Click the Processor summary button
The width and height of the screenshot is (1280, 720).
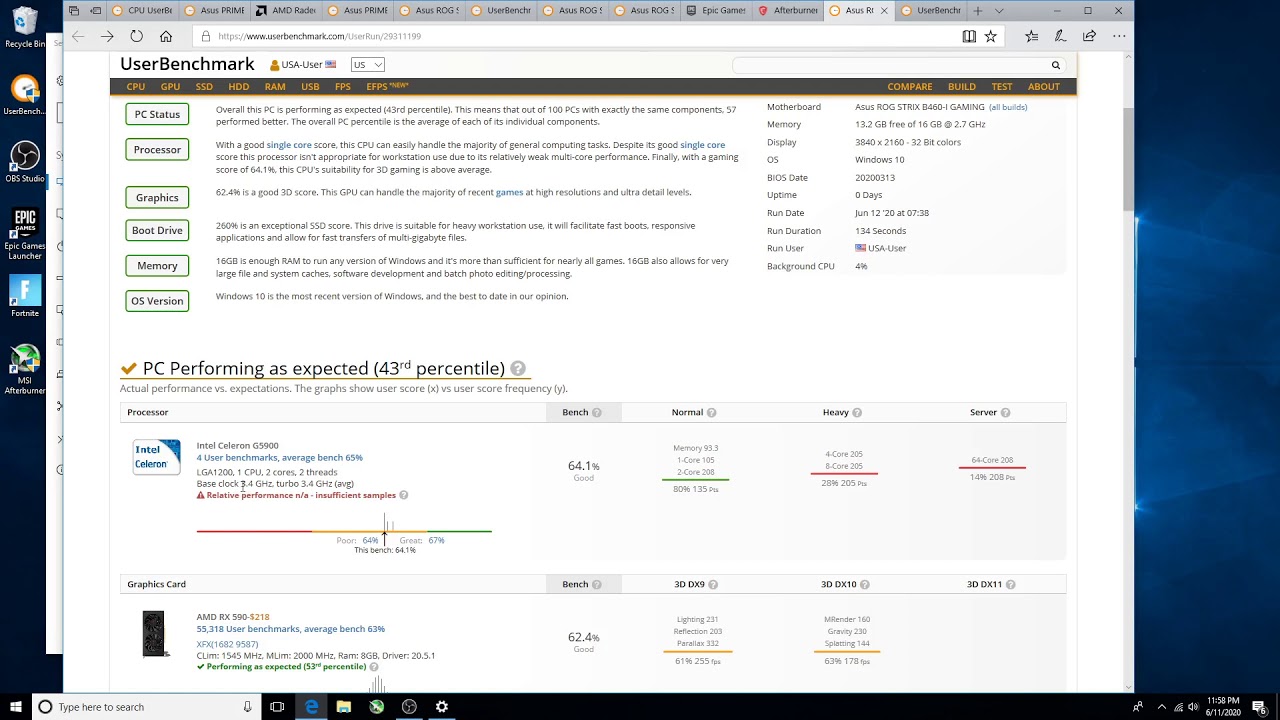pyautogui.click(x=157, y=150)
